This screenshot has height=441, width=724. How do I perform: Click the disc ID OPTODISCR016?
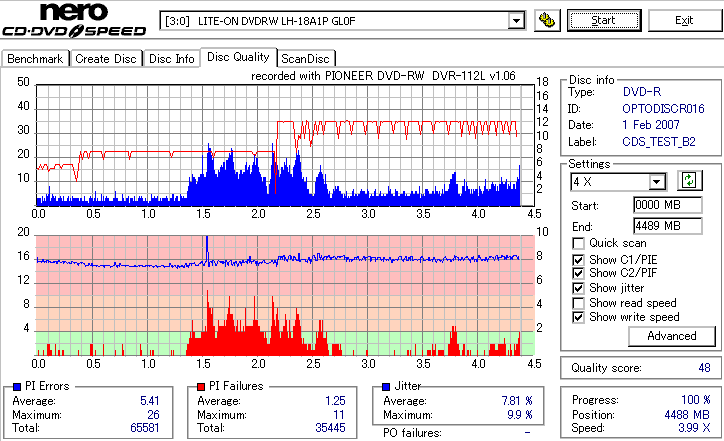click(x=663, y=109)
